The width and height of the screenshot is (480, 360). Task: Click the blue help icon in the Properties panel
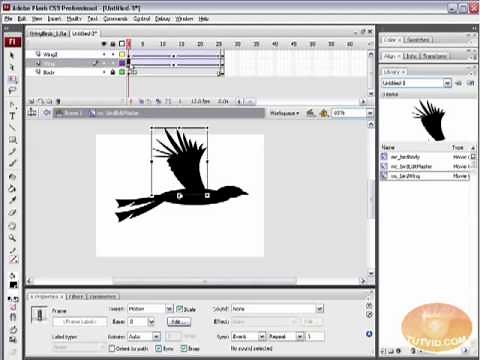click(369, 334)
